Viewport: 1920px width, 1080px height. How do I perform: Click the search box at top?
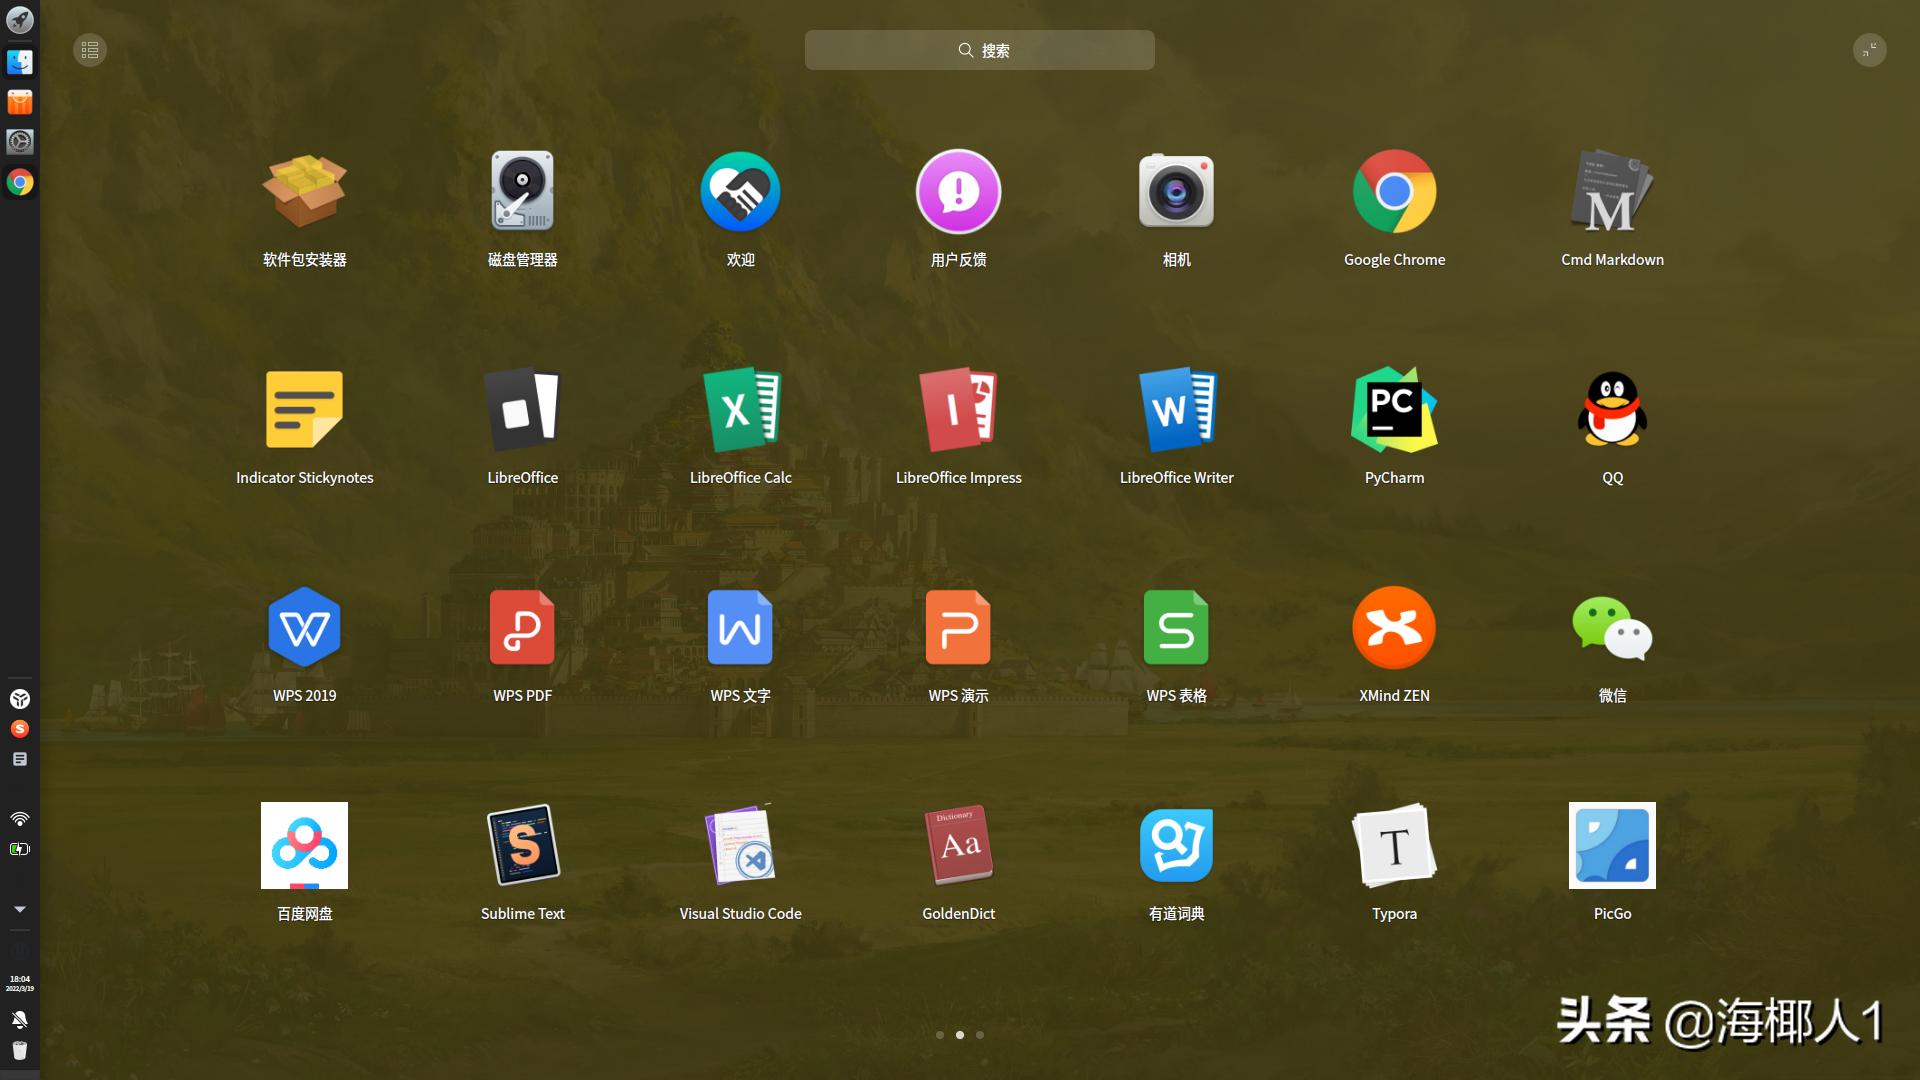click(x=979, y=50)
